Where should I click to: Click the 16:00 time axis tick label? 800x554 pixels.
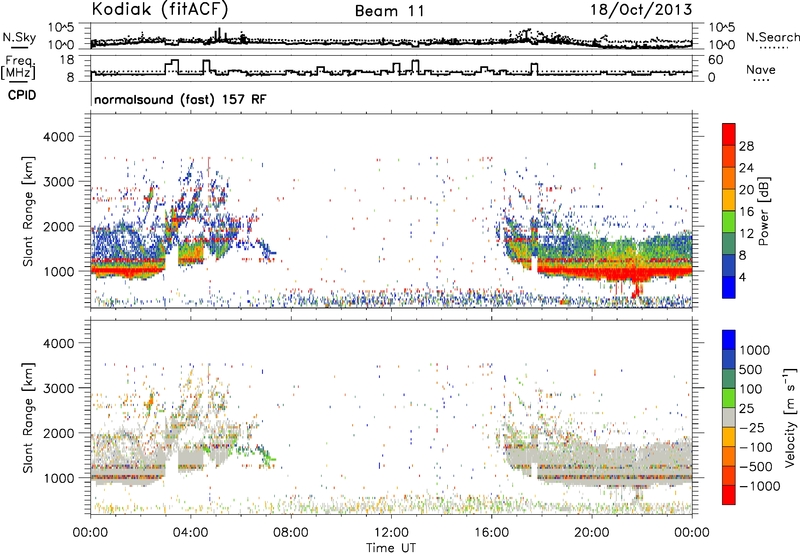click(x=491, y=533)
